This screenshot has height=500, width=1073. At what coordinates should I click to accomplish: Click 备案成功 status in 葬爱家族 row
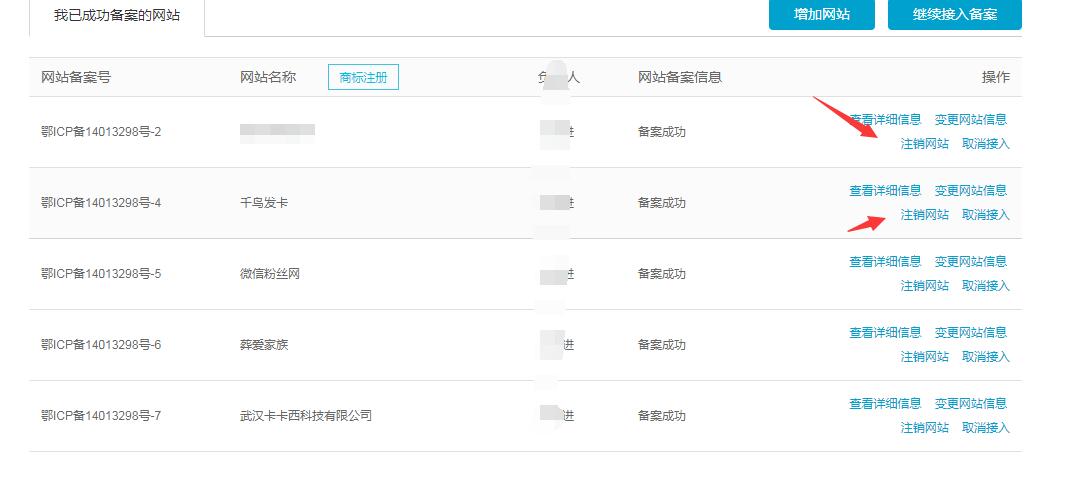coord(662,345)
